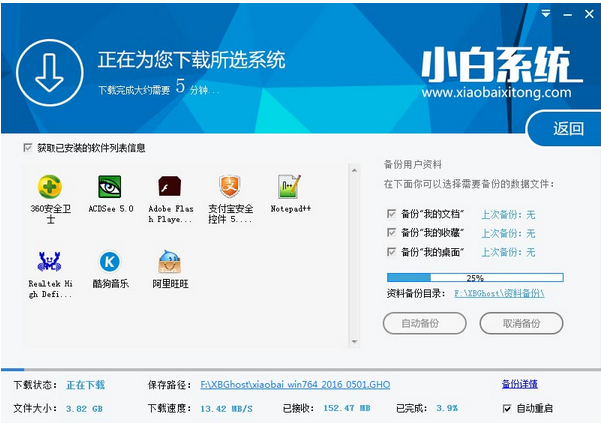Viewport: 601px width, 426px height.
Task: Click the large download arrow icon
Action: click(x=46, y=71)
